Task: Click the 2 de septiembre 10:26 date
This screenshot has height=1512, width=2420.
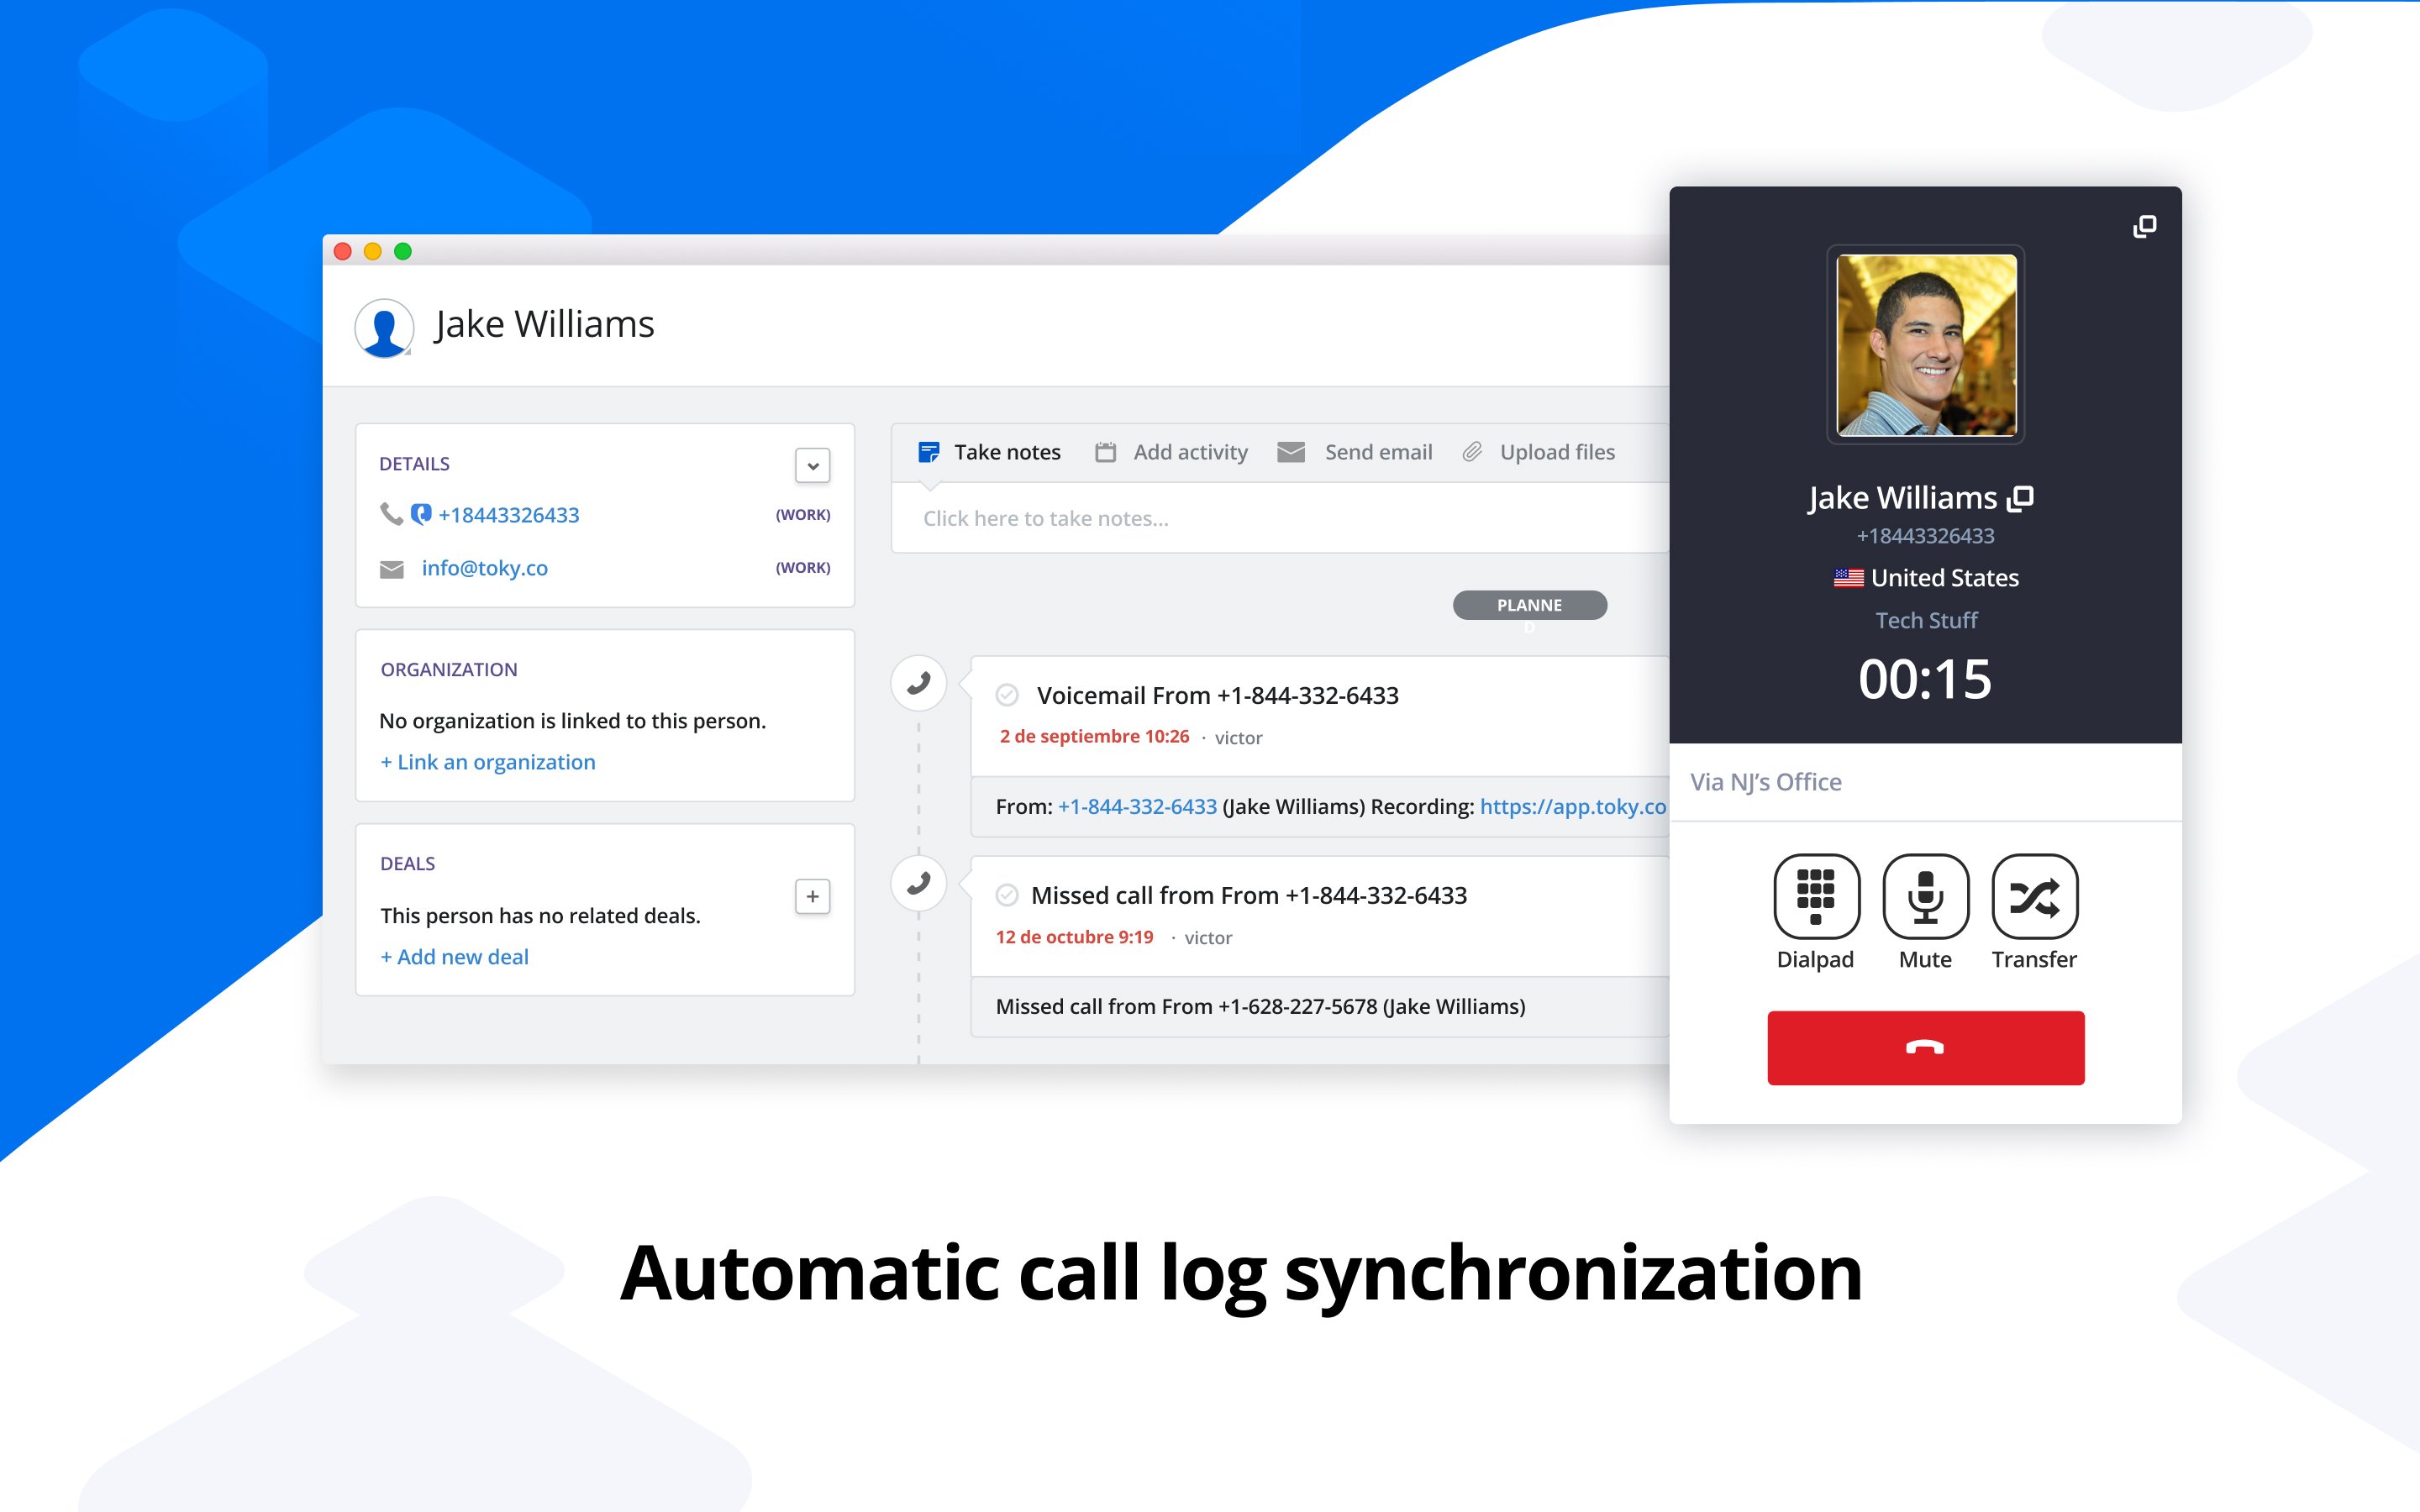Action: (1094, 736)
